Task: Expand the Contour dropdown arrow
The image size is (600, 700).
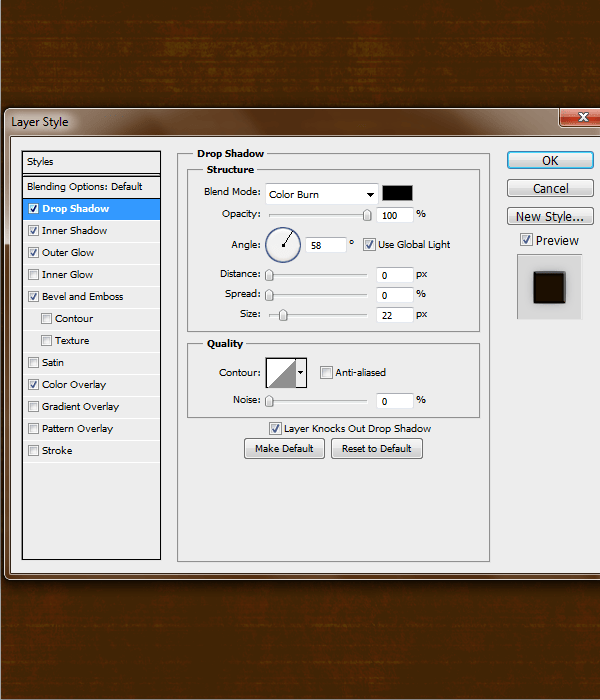Action: 301,372
